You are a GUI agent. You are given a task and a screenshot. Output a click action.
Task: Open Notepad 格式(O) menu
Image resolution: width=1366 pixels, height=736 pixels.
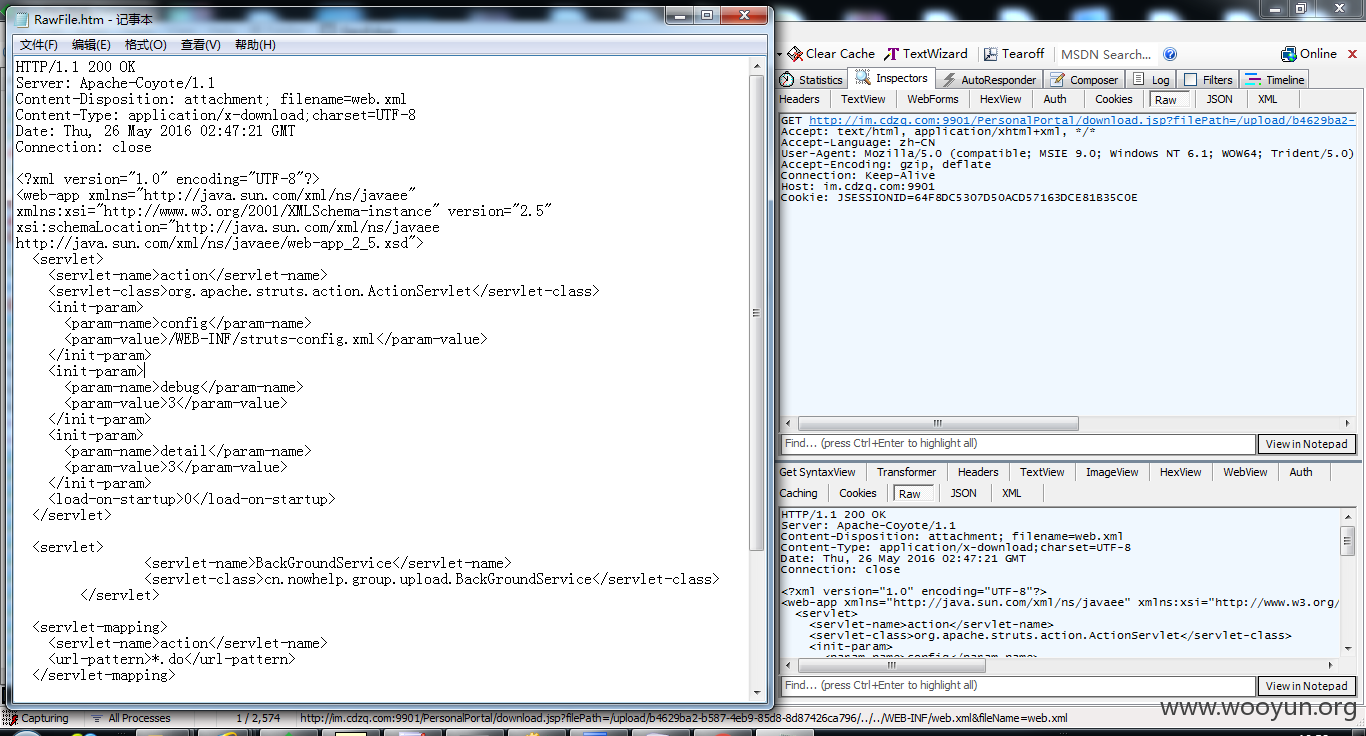[145, 45]
